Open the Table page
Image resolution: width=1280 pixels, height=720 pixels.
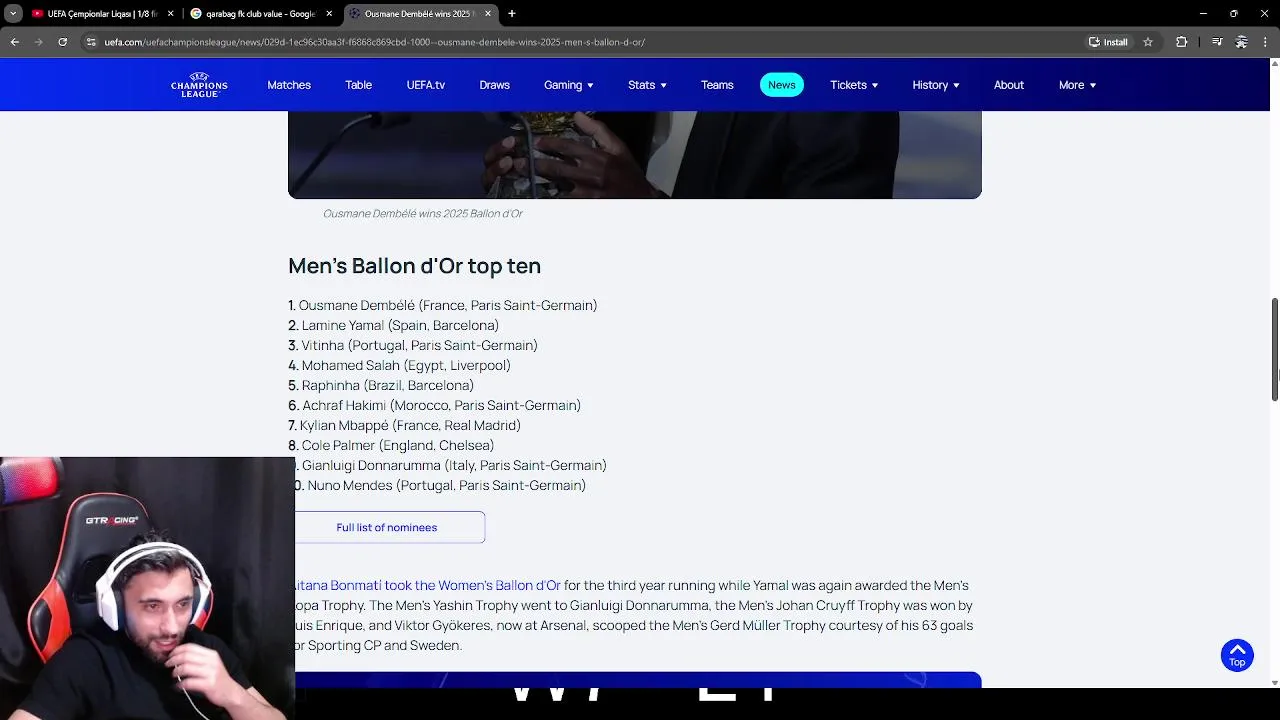point(359,85)
